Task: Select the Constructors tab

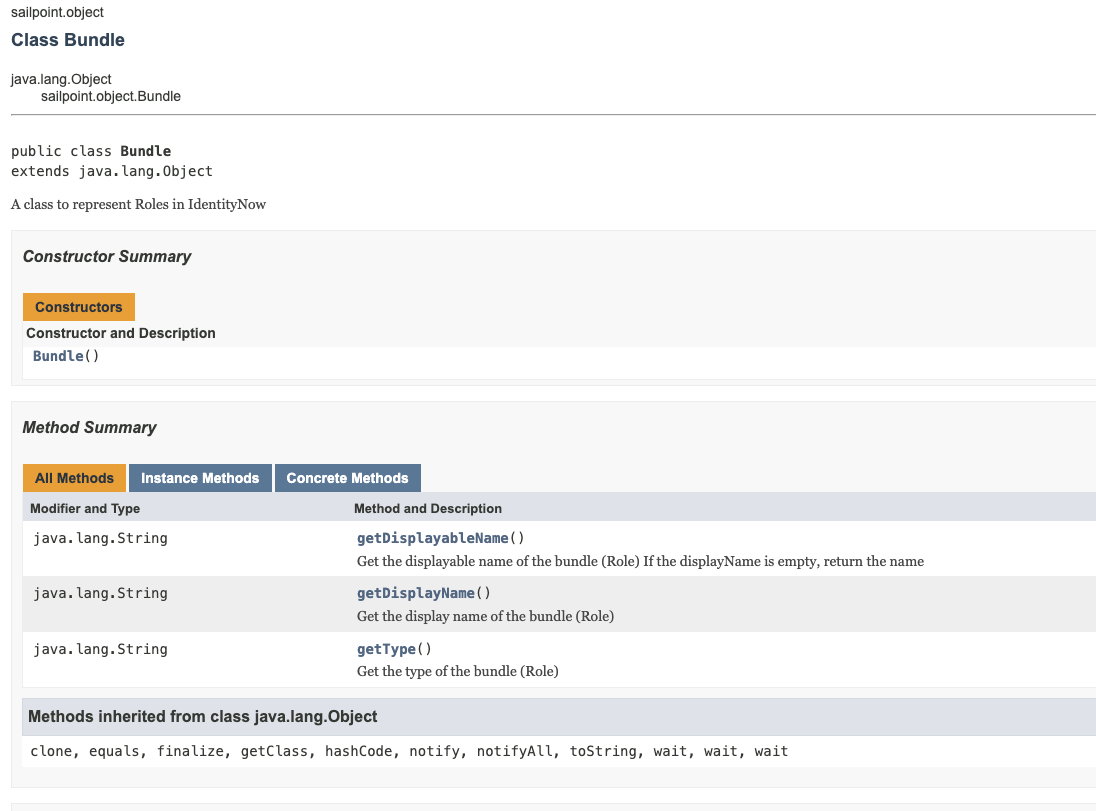Action: pyautogui.click(x=79, y=307)
